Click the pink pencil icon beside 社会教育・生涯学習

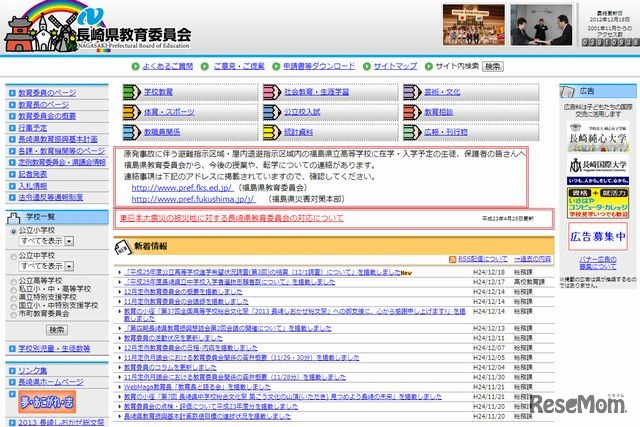[272, 92]
